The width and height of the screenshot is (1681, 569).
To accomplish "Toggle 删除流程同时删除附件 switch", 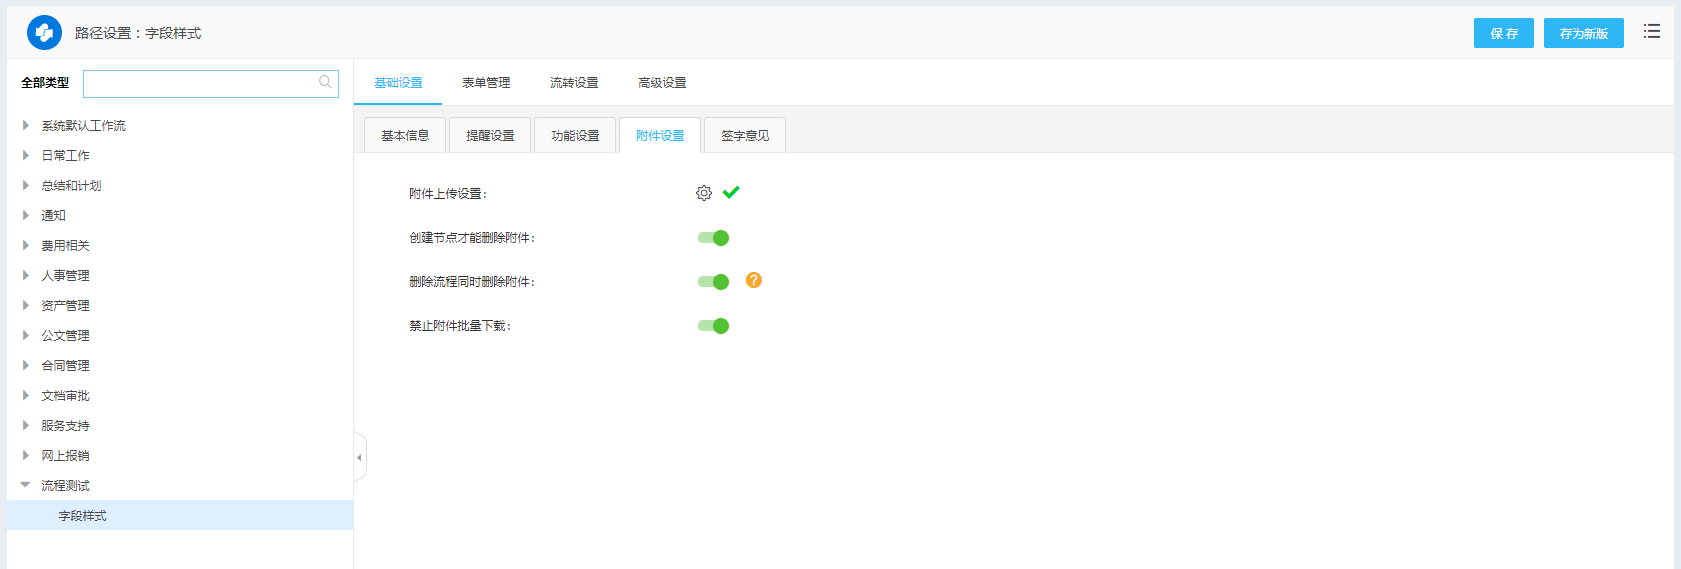I will click(x=713, y=282).
